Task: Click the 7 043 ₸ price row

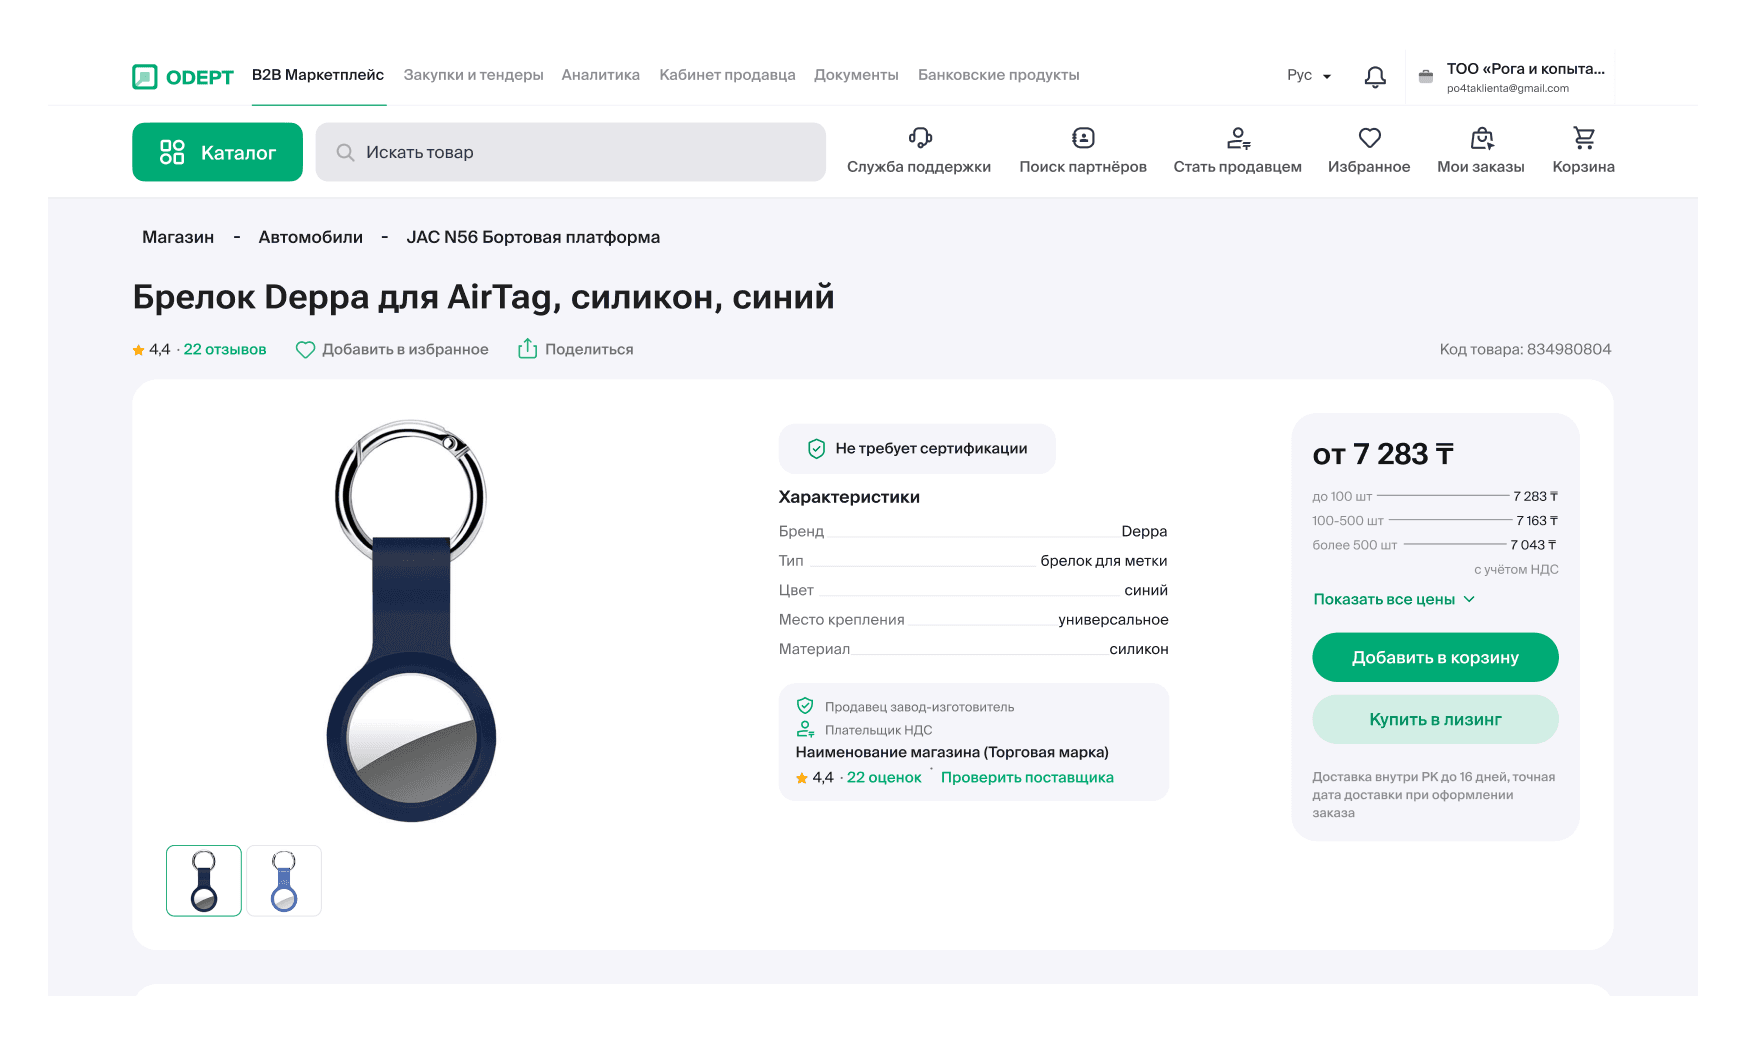Action: tap(1435, 545)
